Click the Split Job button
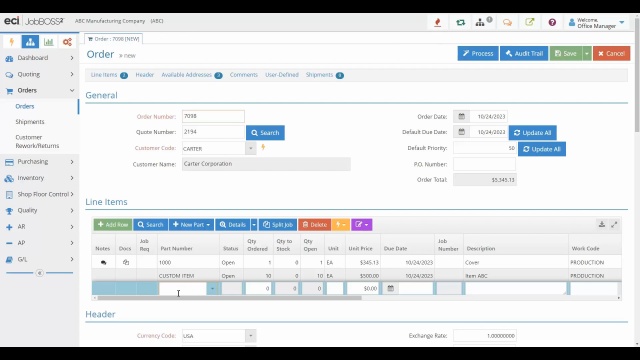Viewport: 640px width, 360px height. 278,224
